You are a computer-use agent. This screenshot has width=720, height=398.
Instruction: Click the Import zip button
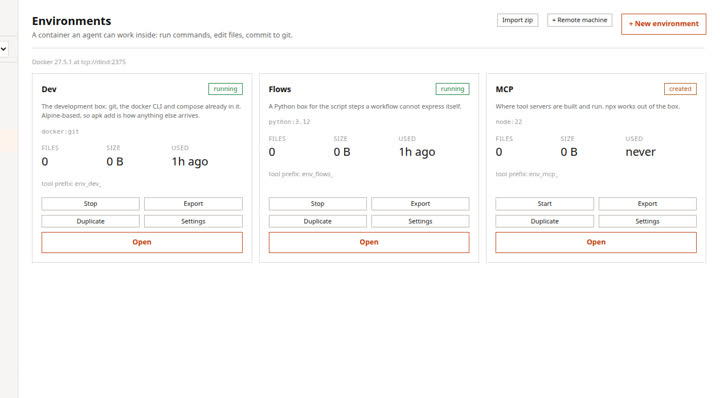[517, 20]
